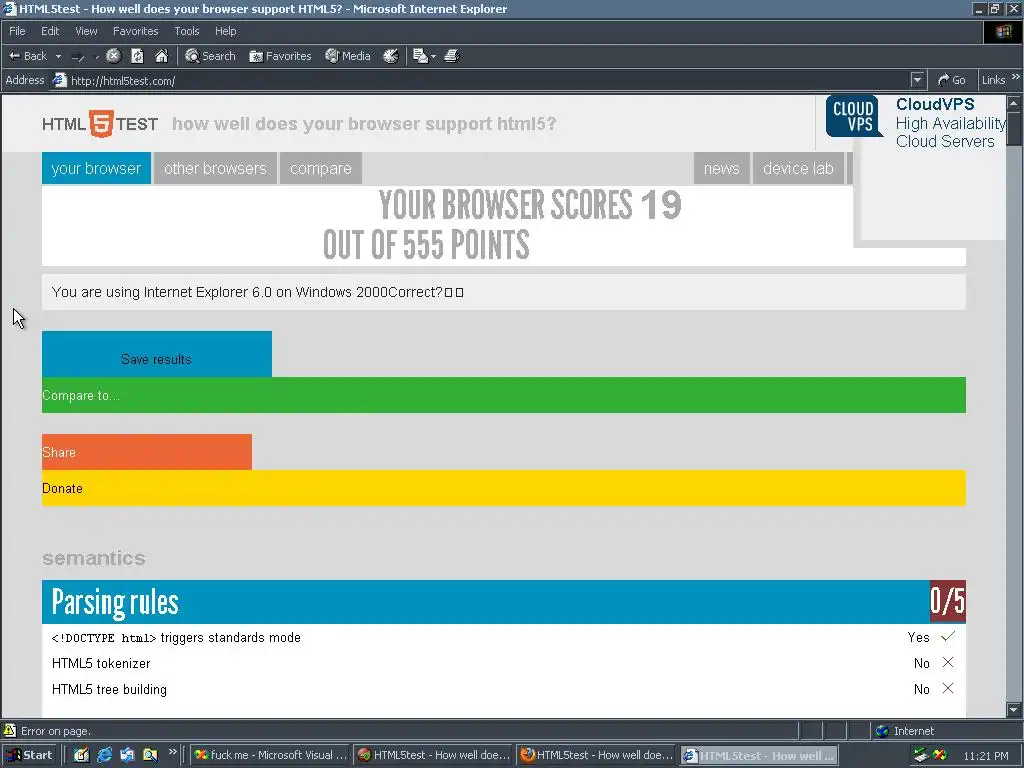Launch Internet Explorer from quick launch
The width and height of the screenshot is (1024, 768).
coord(104,755)
